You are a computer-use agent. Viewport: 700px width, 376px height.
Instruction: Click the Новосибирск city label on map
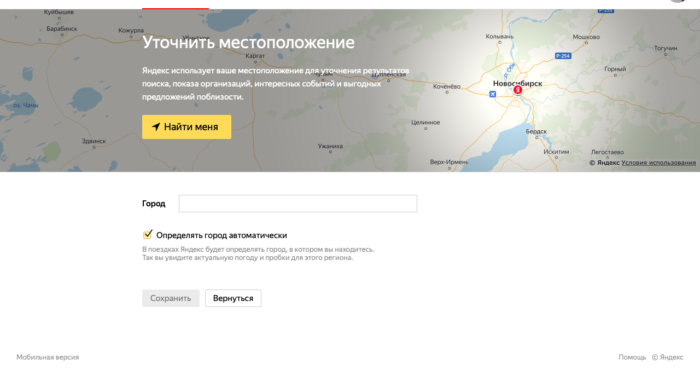[517, 83]
